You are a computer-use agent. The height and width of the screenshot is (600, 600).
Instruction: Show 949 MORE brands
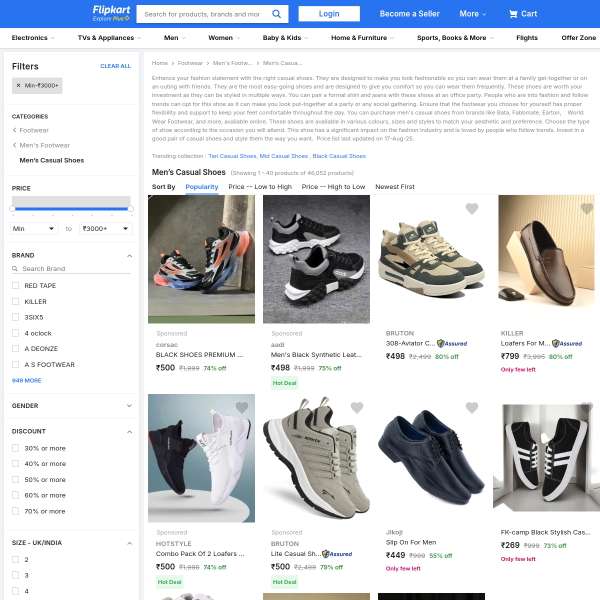click(x=26, y=380)
